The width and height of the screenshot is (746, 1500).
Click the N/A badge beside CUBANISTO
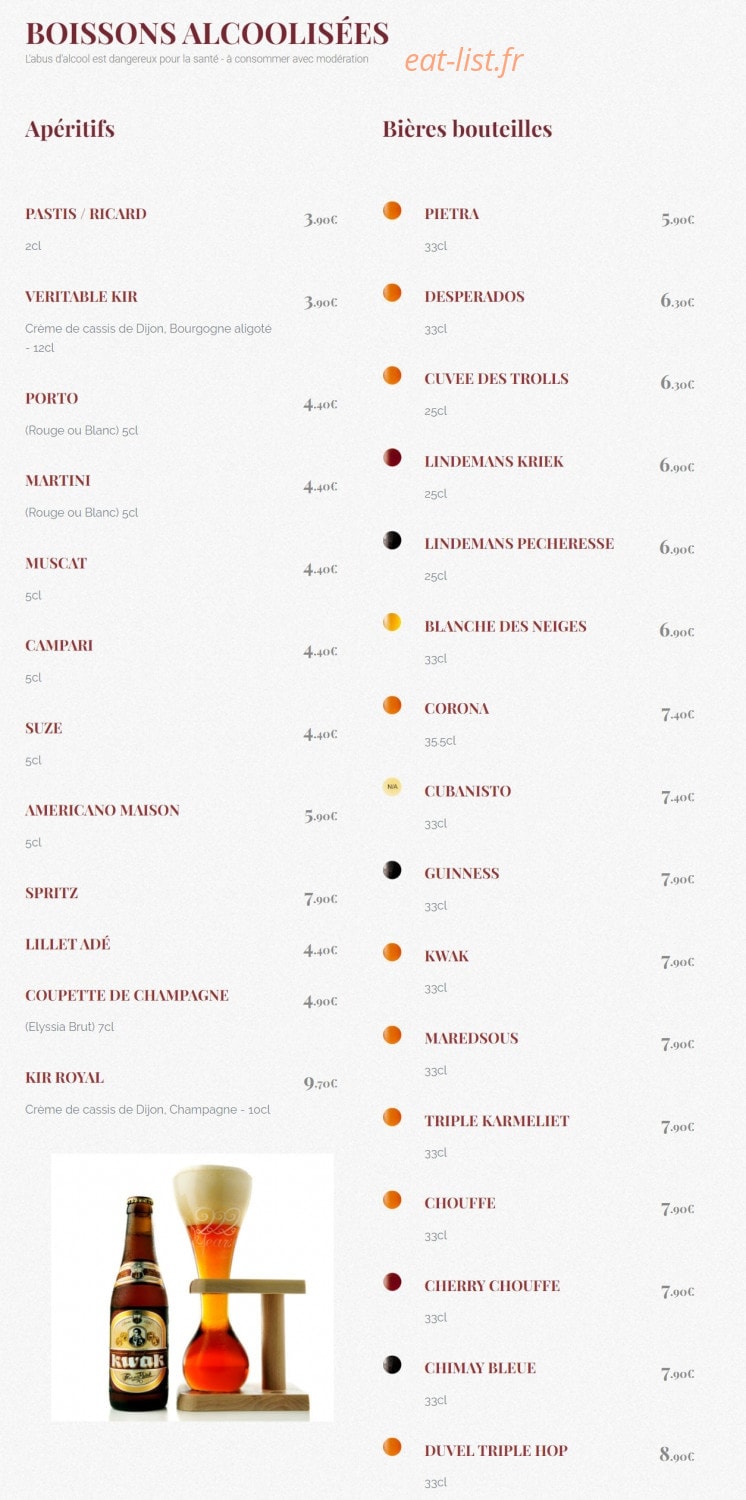click(392, 788)
